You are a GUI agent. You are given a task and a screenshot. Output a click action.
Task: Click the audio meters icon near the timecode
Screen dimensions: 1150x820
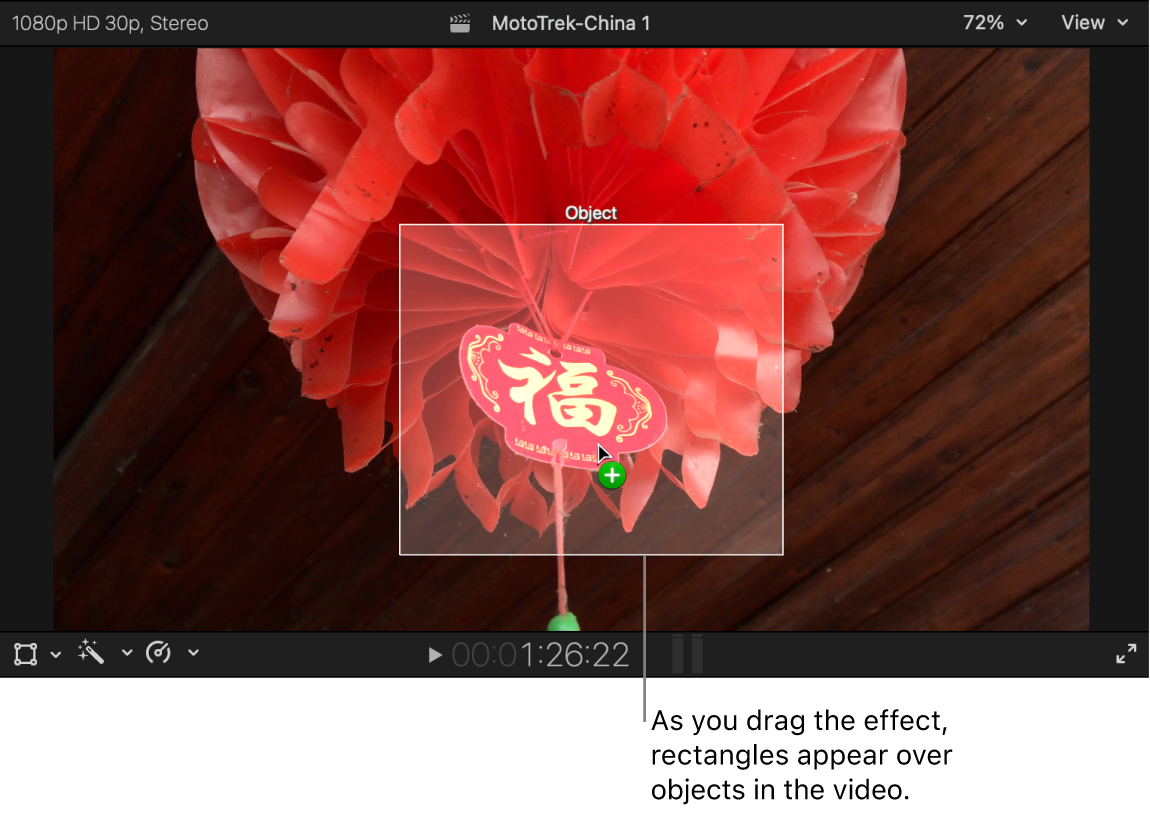click(688, 653)
